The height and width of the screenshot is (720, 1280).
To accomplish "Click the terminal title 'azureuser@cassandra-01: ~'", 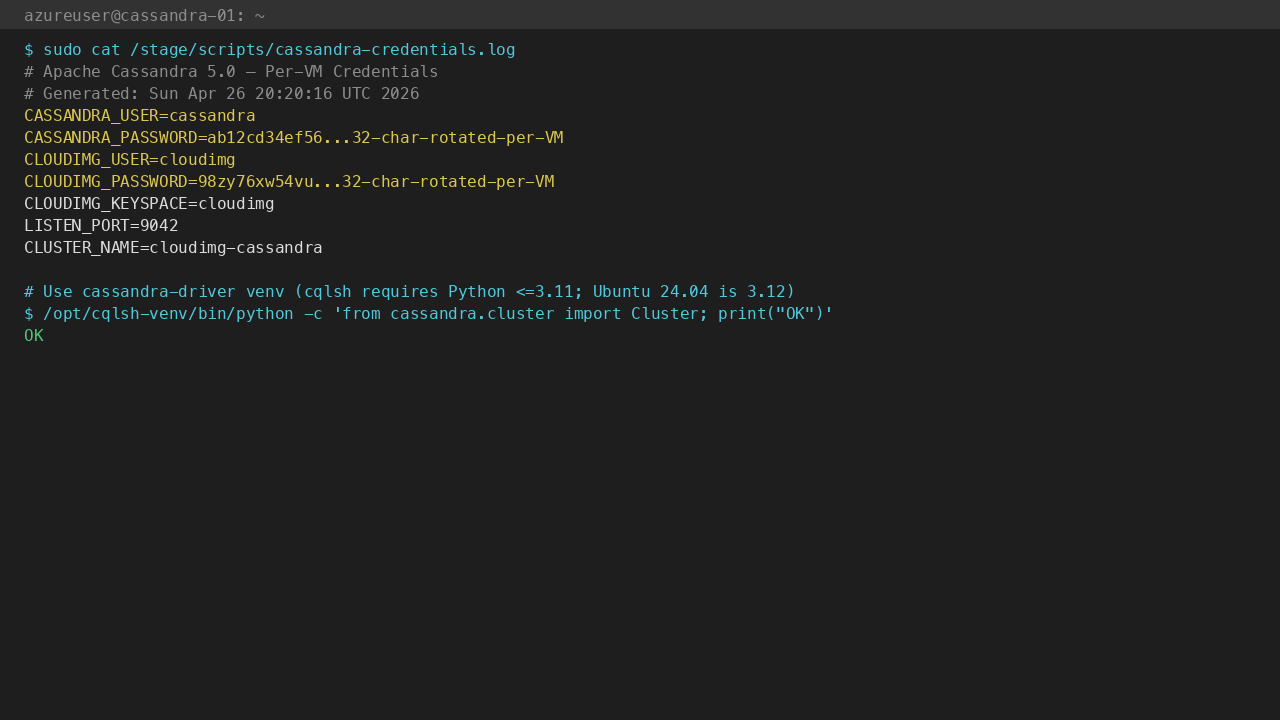I will [144, 16].
